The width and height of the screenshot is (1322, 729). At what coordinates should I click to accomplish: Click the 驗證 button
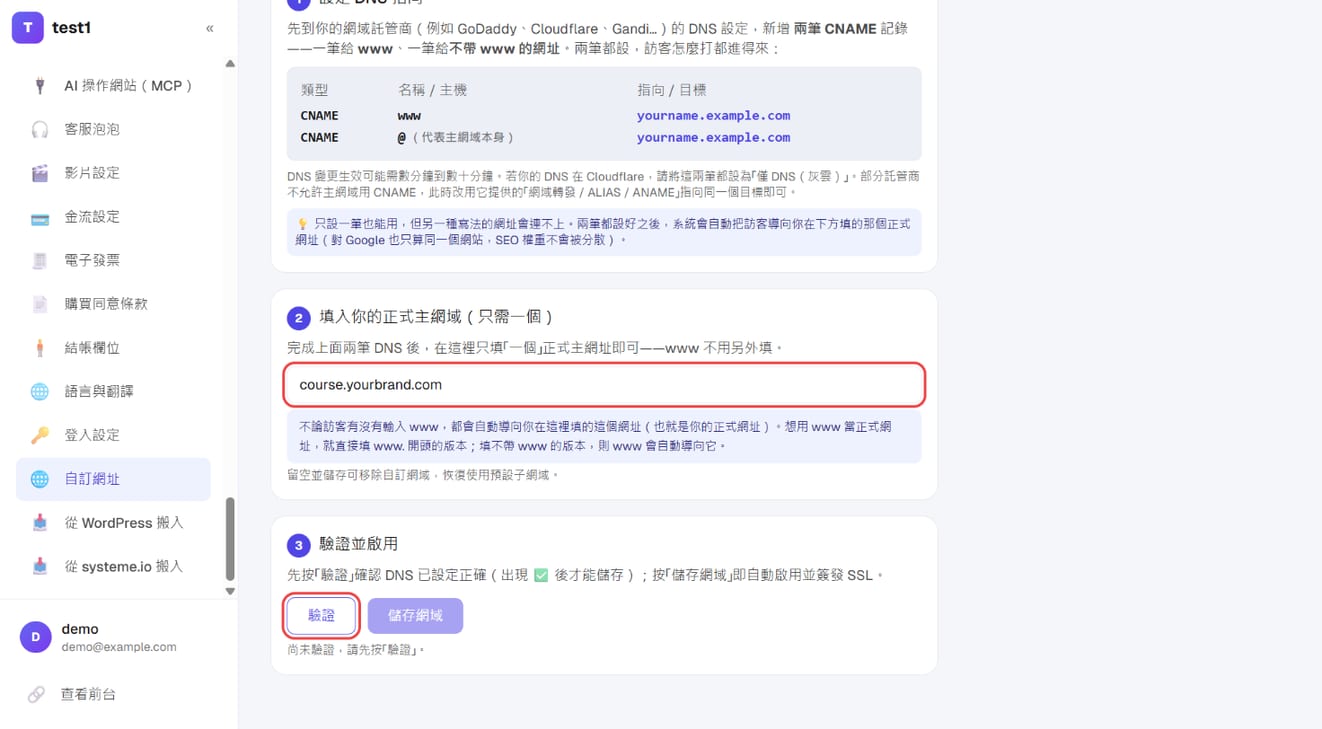tap(321, 615)
